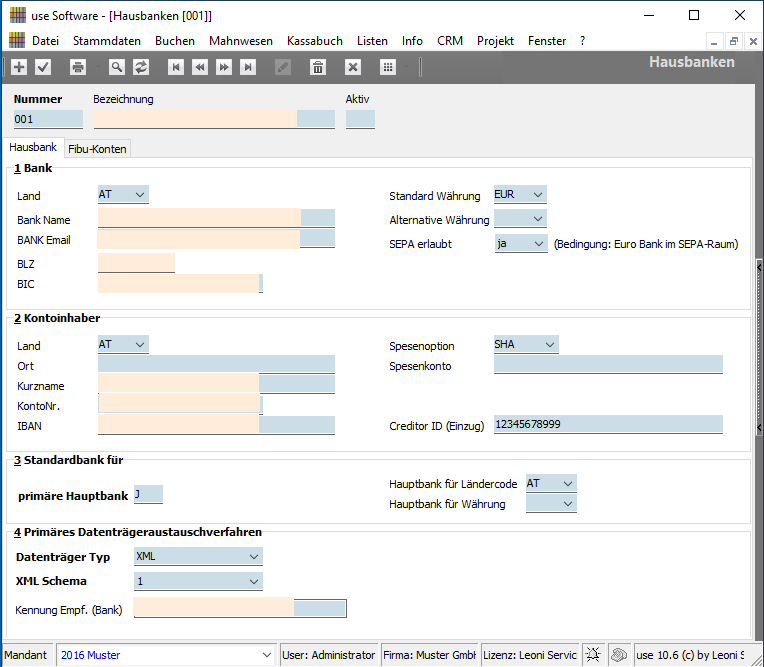
Task: Click the Creditor ID (Einzug) field
Action: (x=607, y=425)
